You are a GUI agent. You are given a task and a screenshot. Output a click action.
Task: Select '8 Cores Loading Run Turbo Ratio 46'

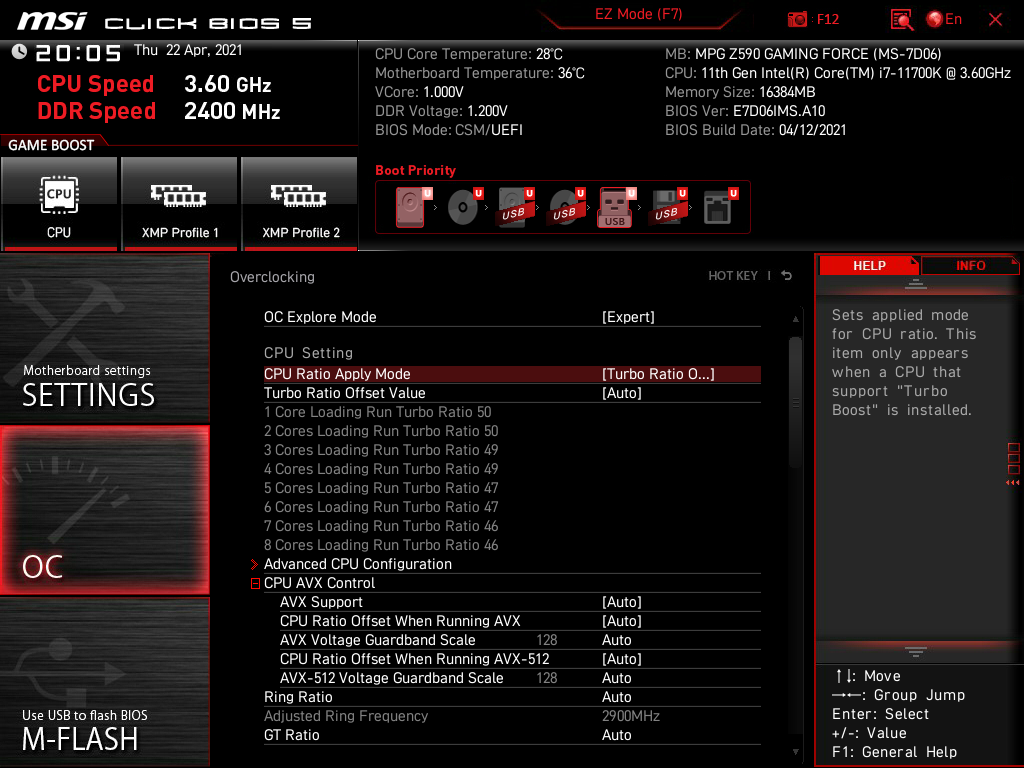[x=381, y=545]
